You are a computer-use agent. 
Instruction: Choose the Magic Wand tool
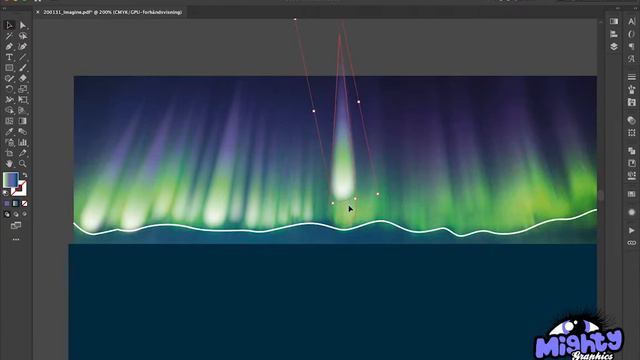click(x=9, y=36)
